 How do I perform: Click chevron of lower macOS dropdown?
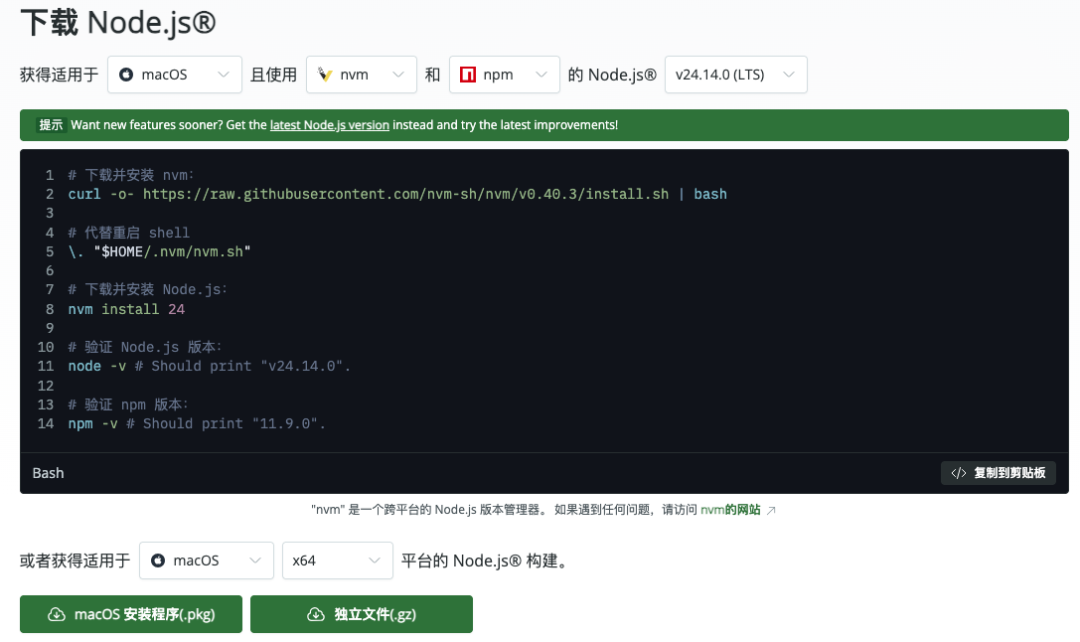(255, 561)
